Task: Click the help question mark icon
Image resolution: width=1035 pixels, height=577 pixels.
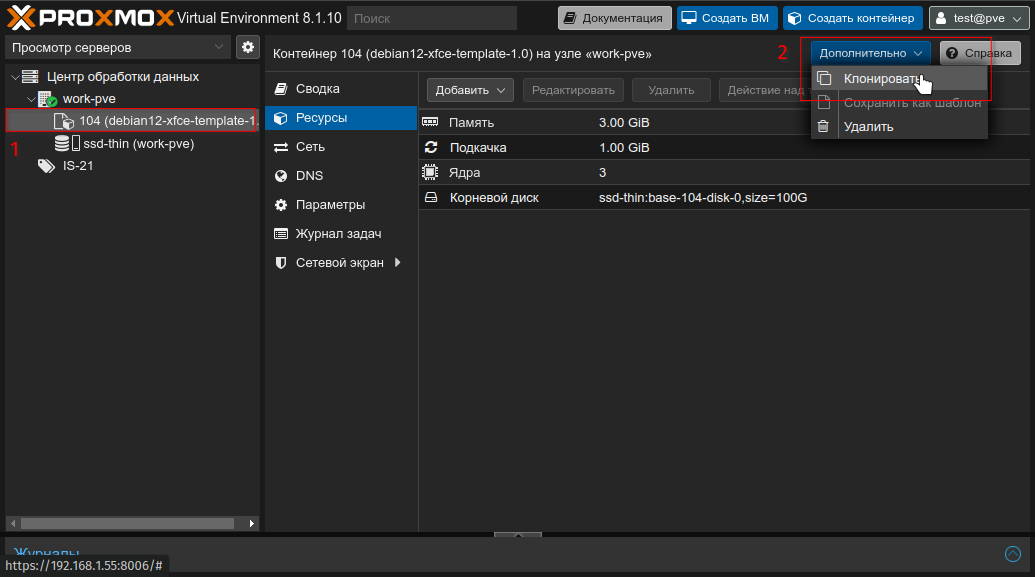Action: tap(952, 53)
